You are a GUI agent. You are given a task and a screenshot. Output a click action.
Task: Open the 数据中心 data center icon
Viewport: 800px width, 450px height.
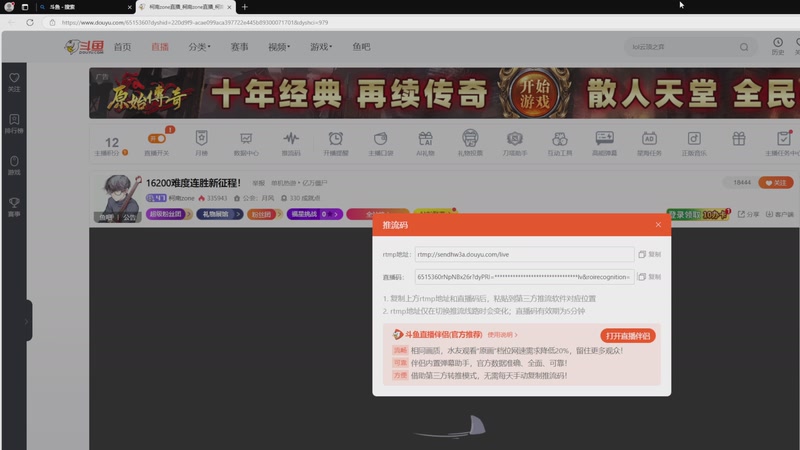click(246, 143)
